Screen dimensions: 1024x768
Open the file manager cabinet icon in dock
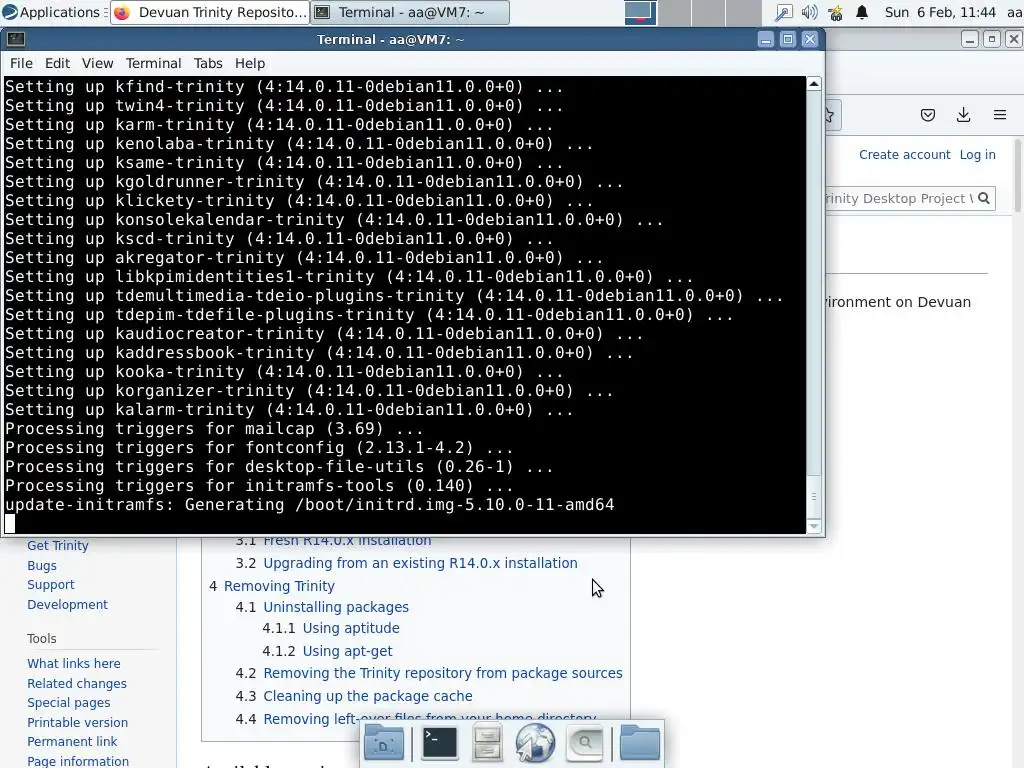[487, 743]
